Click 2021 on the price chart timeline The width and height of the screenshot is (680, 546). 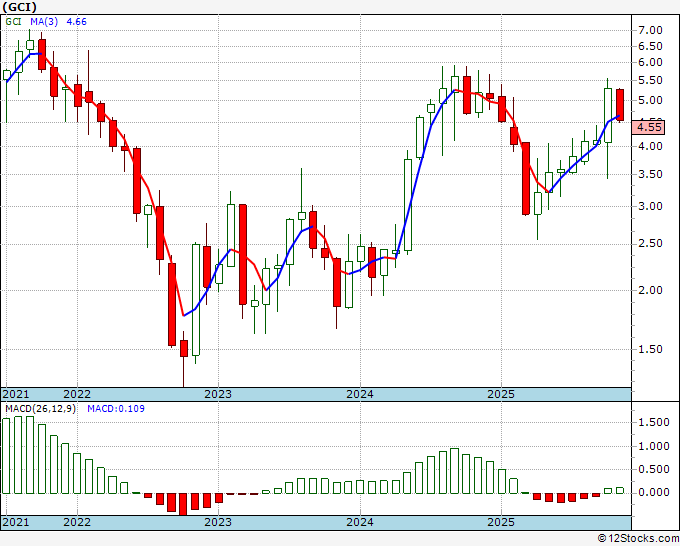16,394
